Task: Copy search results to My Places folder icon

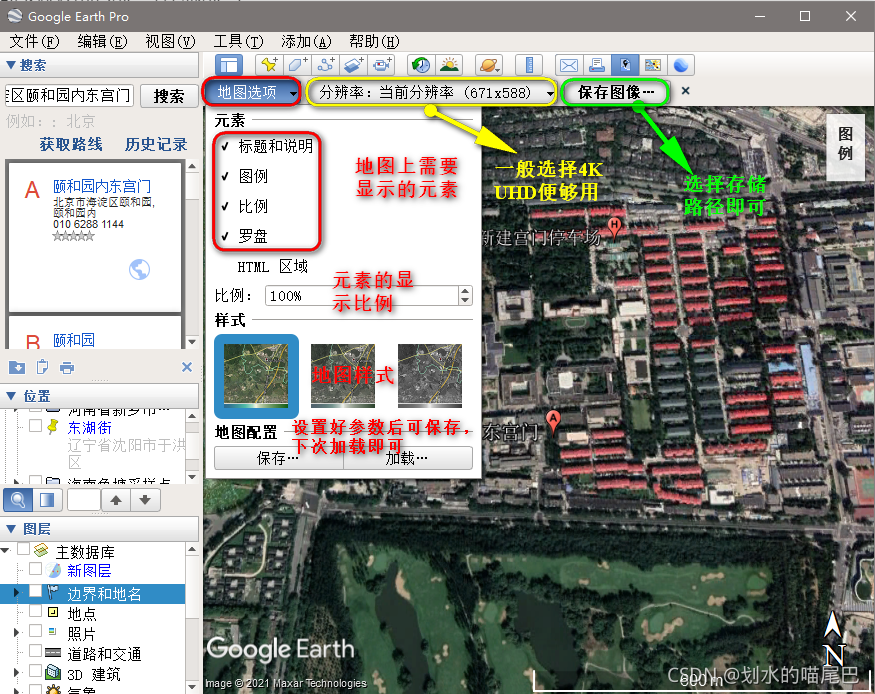Action: (17, 367)
